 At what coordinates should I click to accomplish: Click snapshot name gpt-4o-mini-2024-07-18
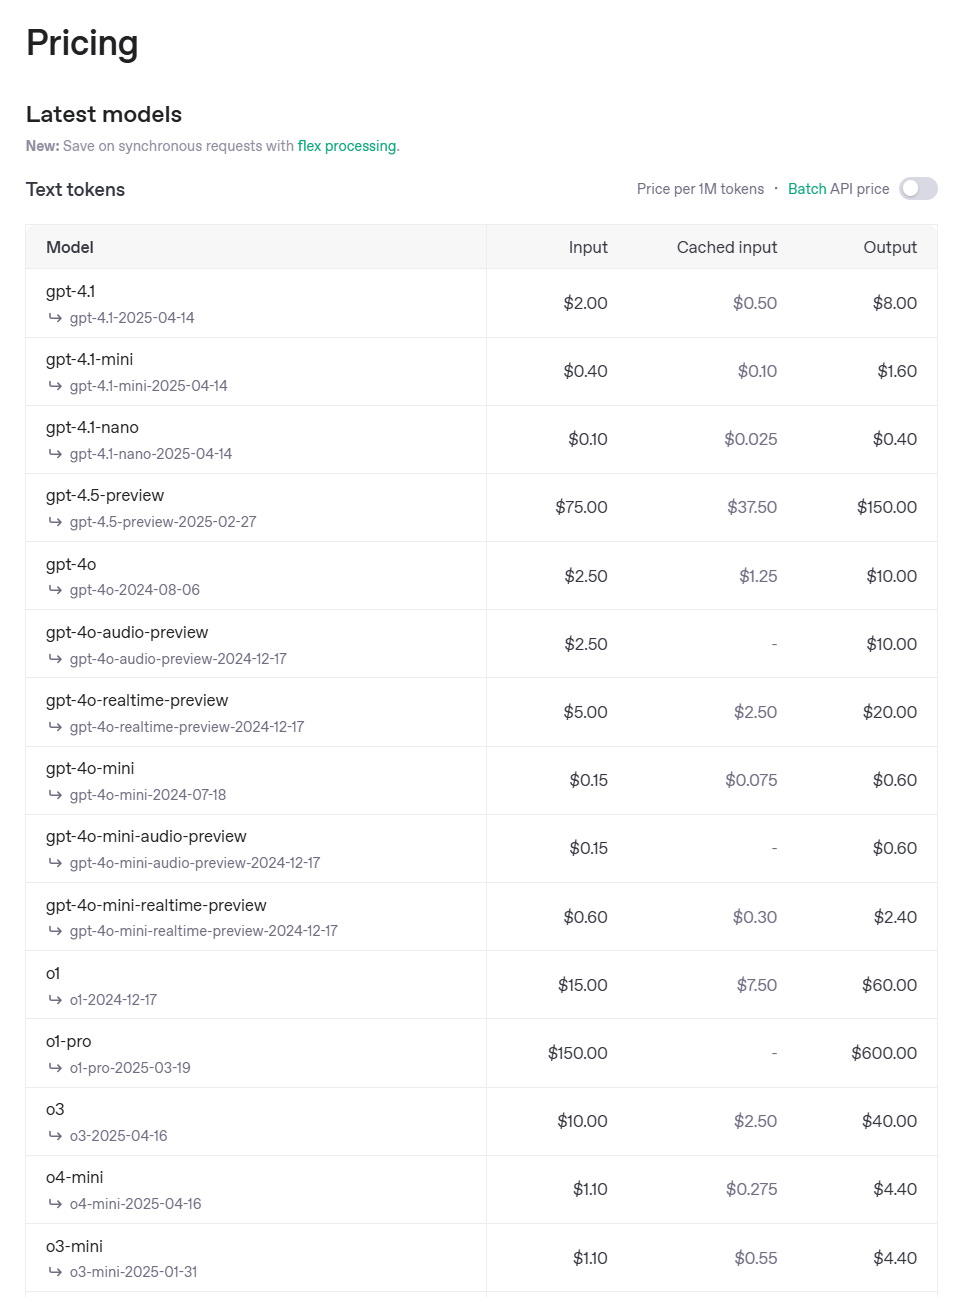point(148,795)
